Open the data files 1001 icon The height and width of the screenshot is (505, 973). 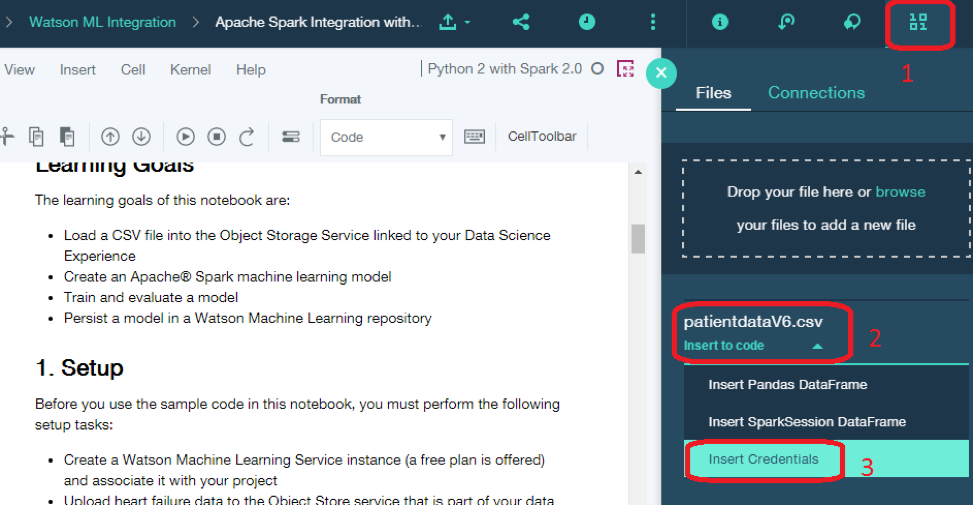[918, 22]
